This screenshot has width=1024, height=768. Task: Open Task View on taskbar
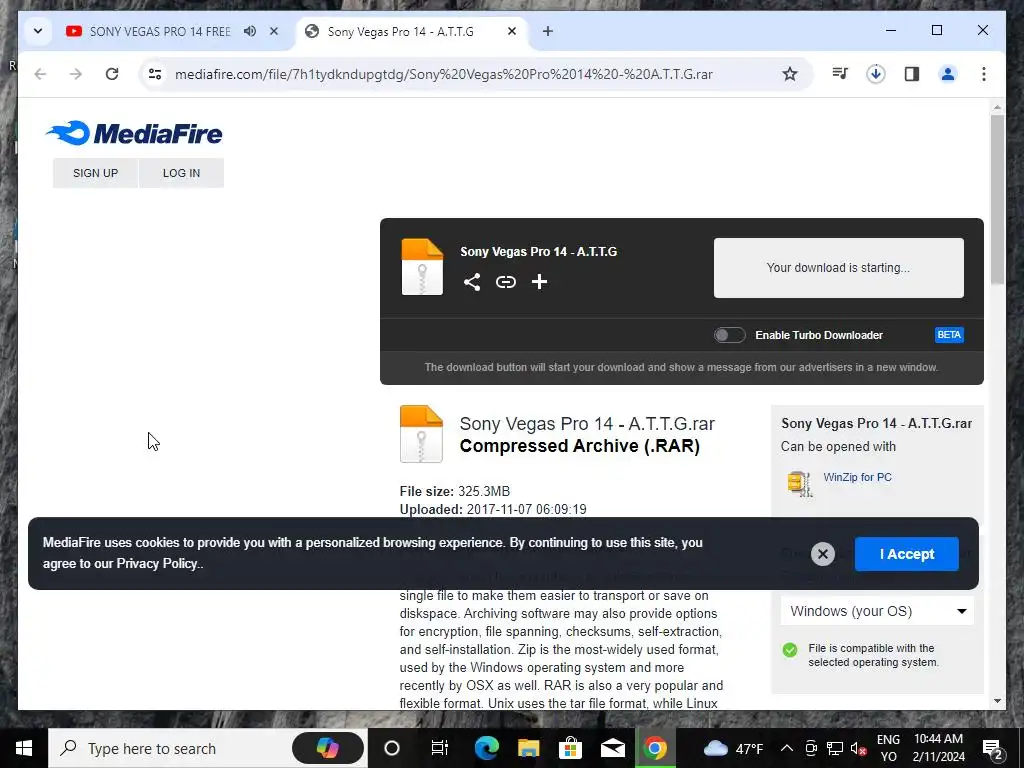(x=440, y=748)
